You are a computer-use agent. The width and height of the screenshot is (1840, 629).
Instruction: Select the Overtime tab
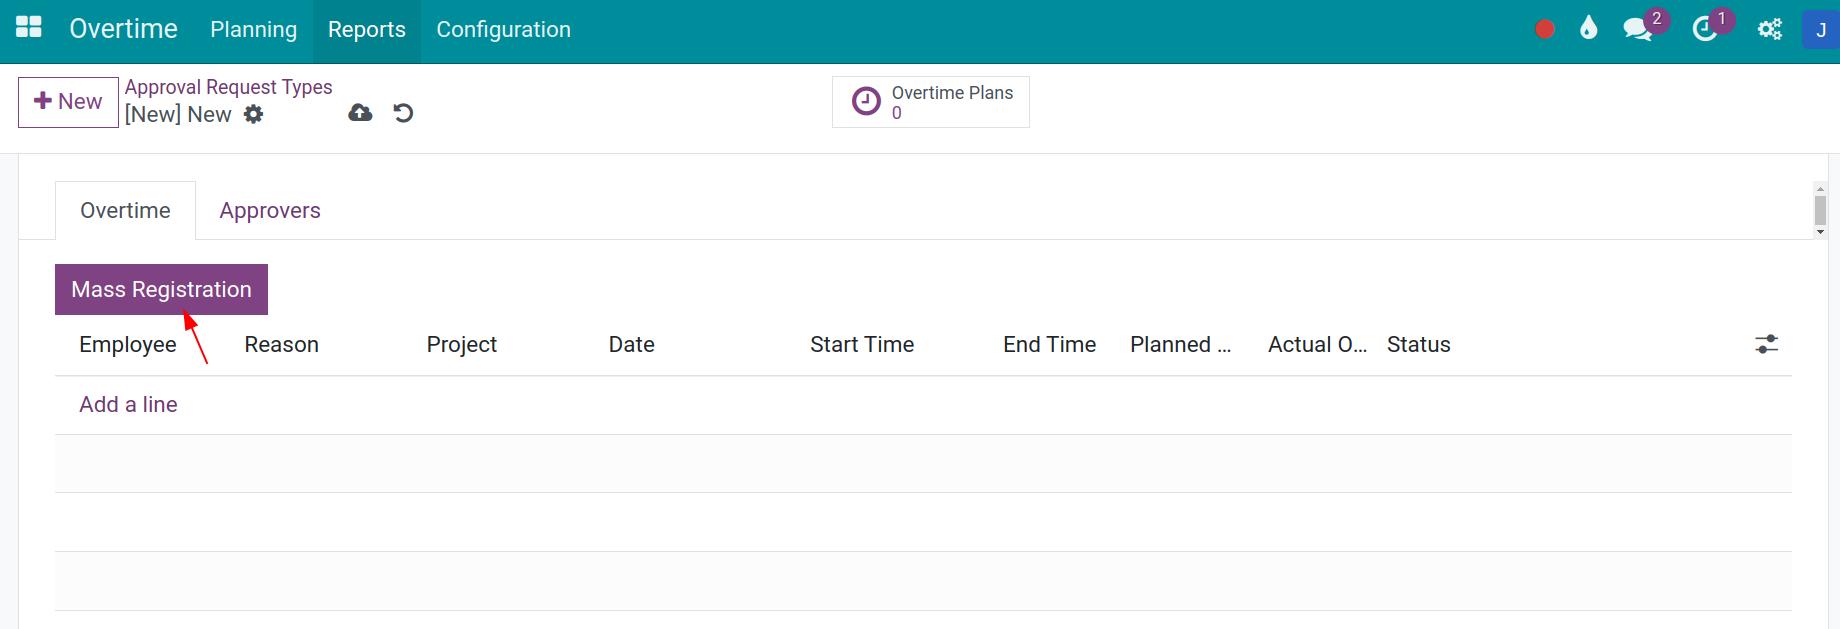(x=125, y=210)
